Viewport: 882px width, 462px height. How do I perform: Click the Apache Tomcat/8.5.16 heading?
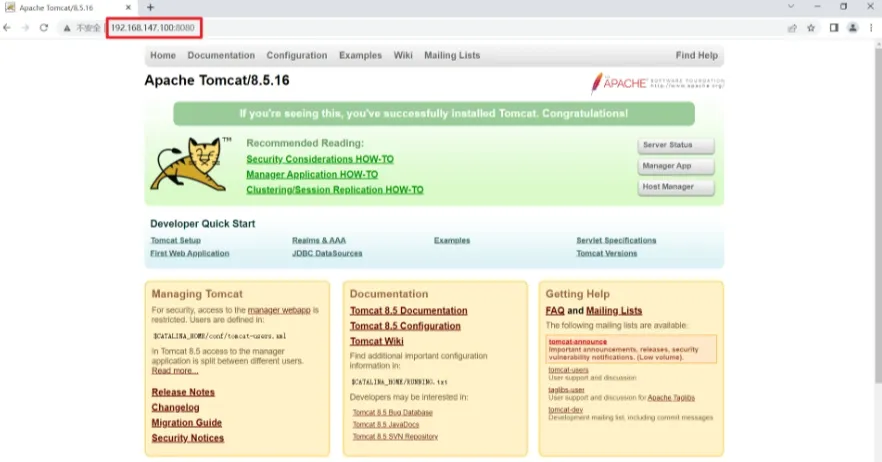point(217,80)
